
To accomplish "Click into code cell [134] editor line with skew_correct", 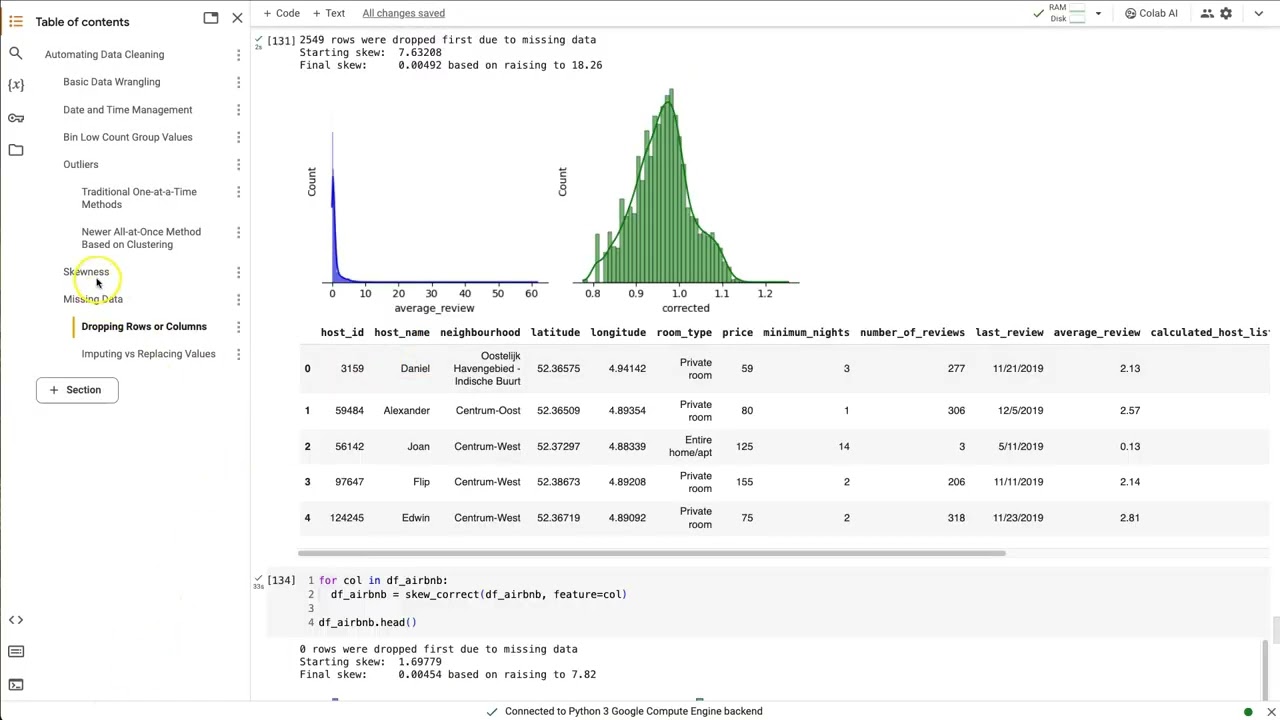I will pyautogui.click(x=479, y=594).
